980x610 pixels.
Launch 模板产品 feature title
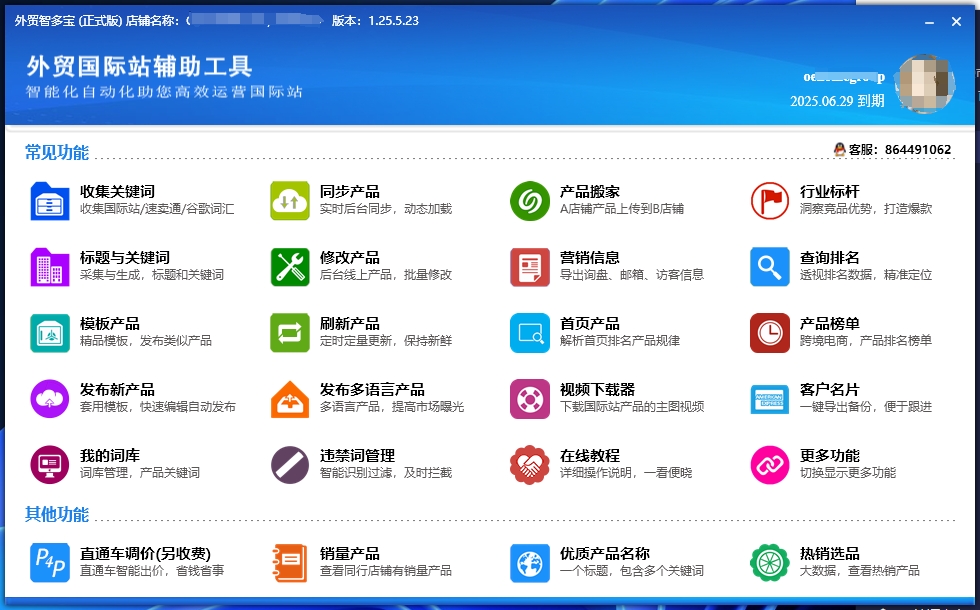pos(110,324)
